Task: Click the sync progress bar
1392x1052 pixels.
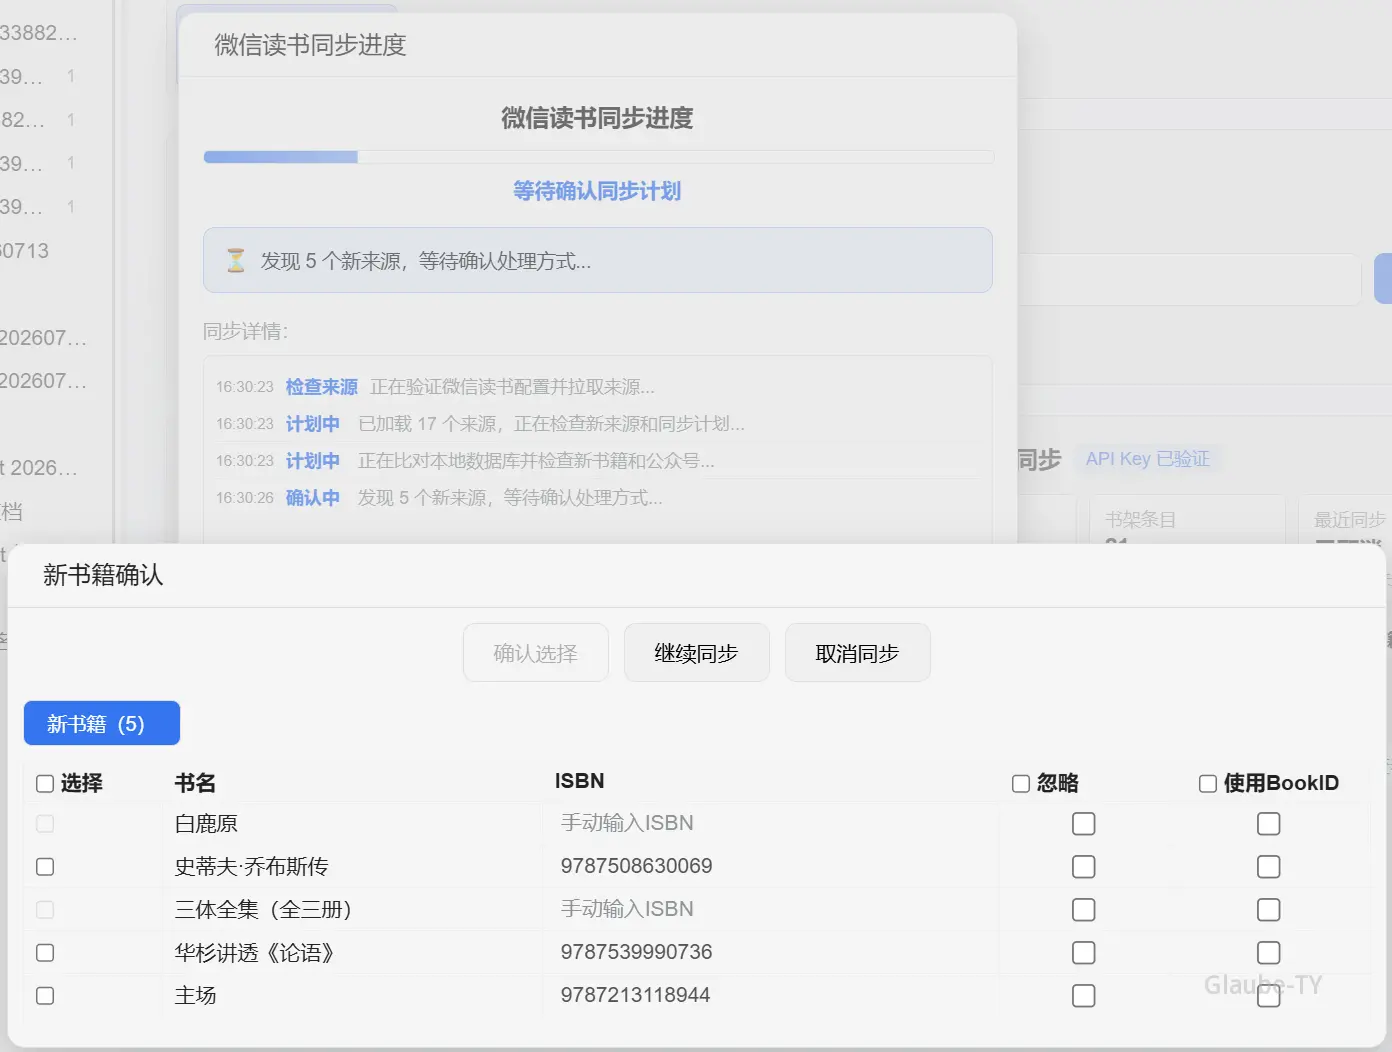Action: tap(598, 157)
